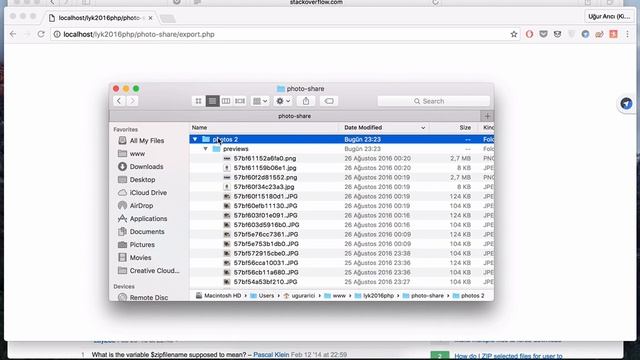Click photo-share in path bar
Image resolution: width=640 pixels, height=360 pixels.
click(423, 296)
